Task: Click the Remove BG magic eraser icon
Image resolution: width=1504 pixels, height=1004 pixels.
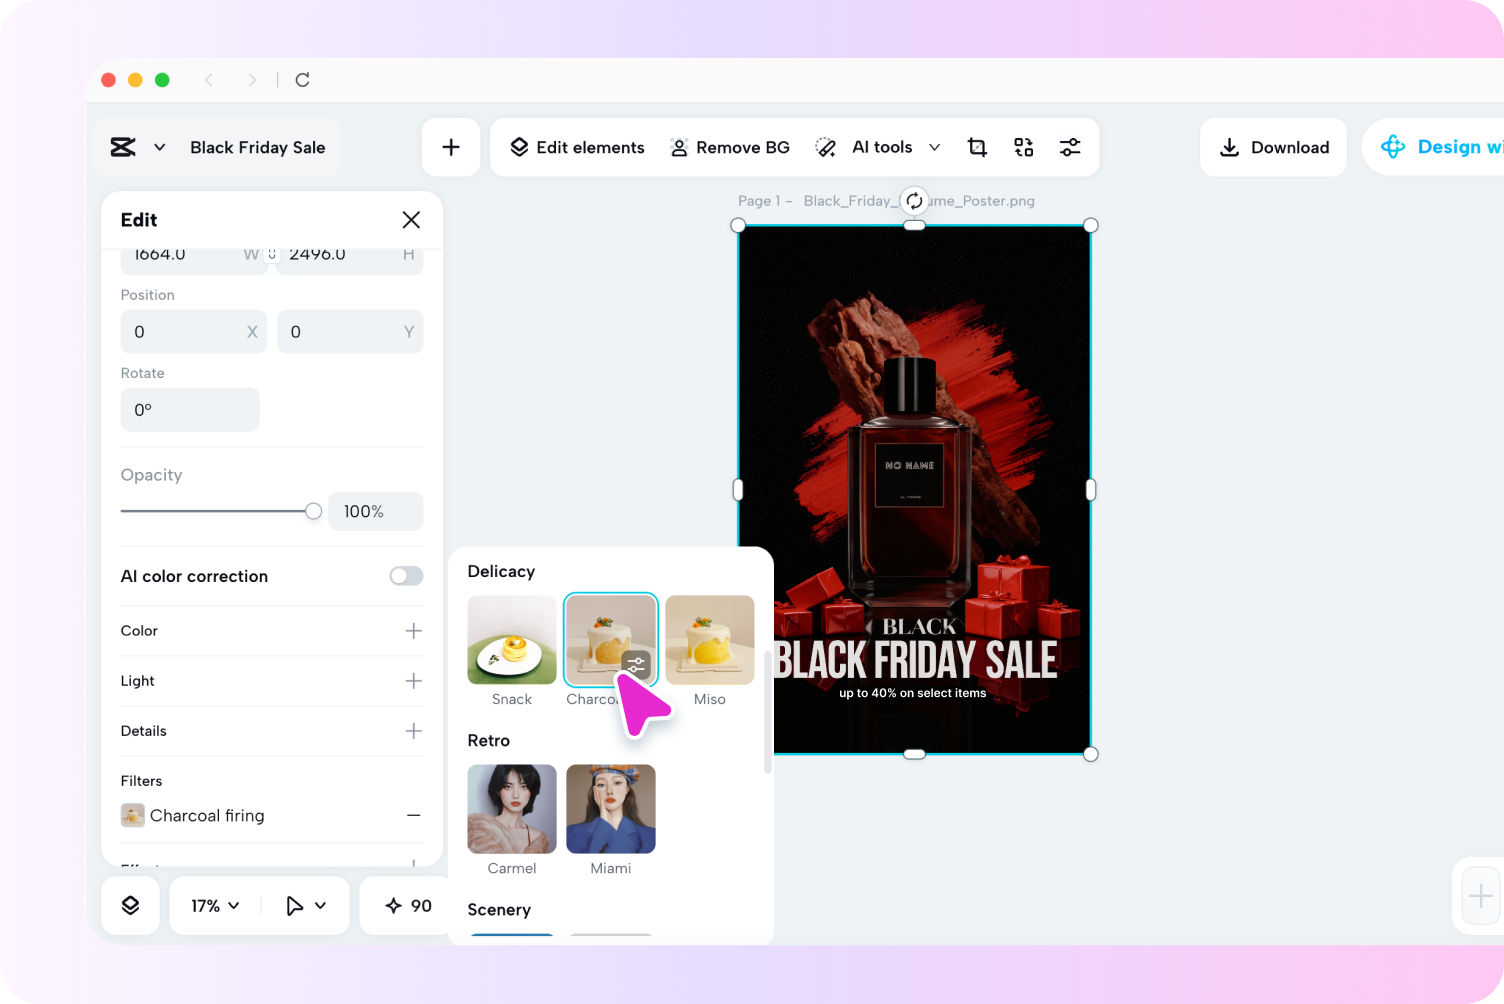Action: coord(680,147)
